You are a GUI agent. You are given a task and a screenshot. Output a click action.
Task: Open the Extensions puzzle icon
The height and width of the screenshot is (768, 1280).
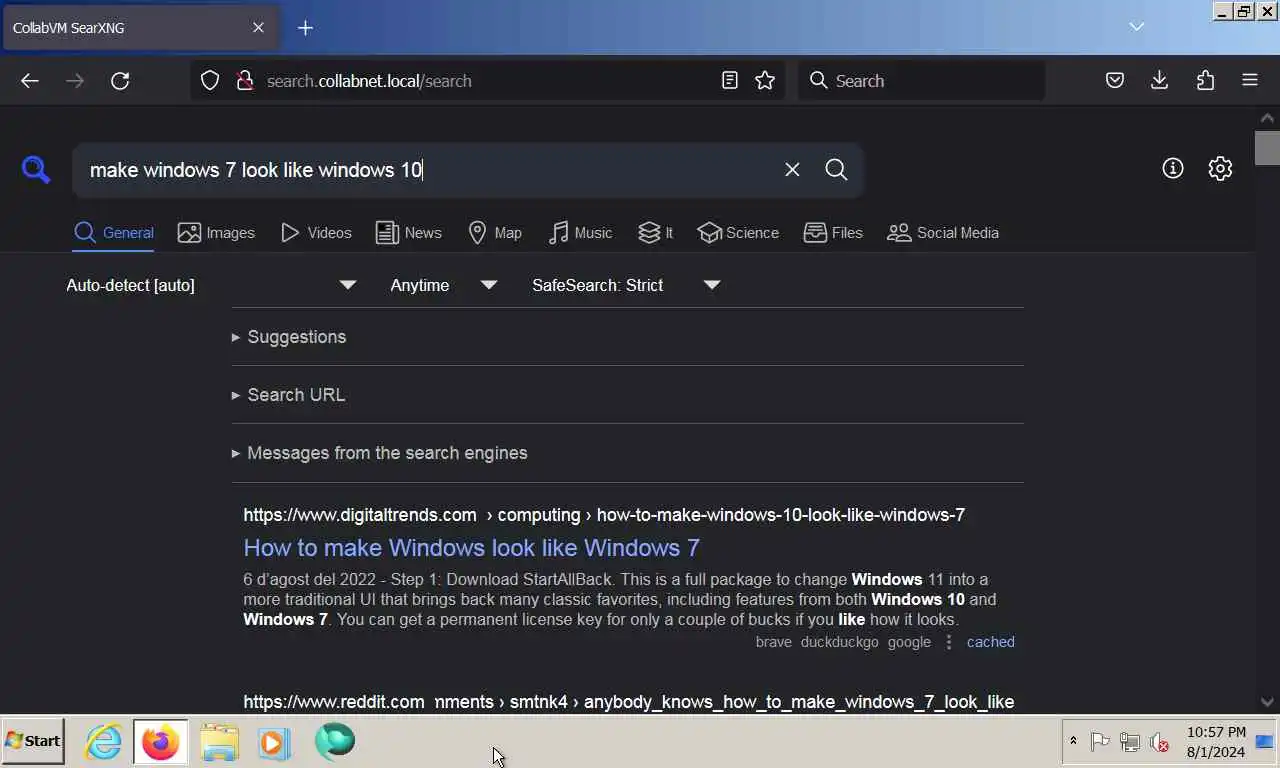point(1205,81)
